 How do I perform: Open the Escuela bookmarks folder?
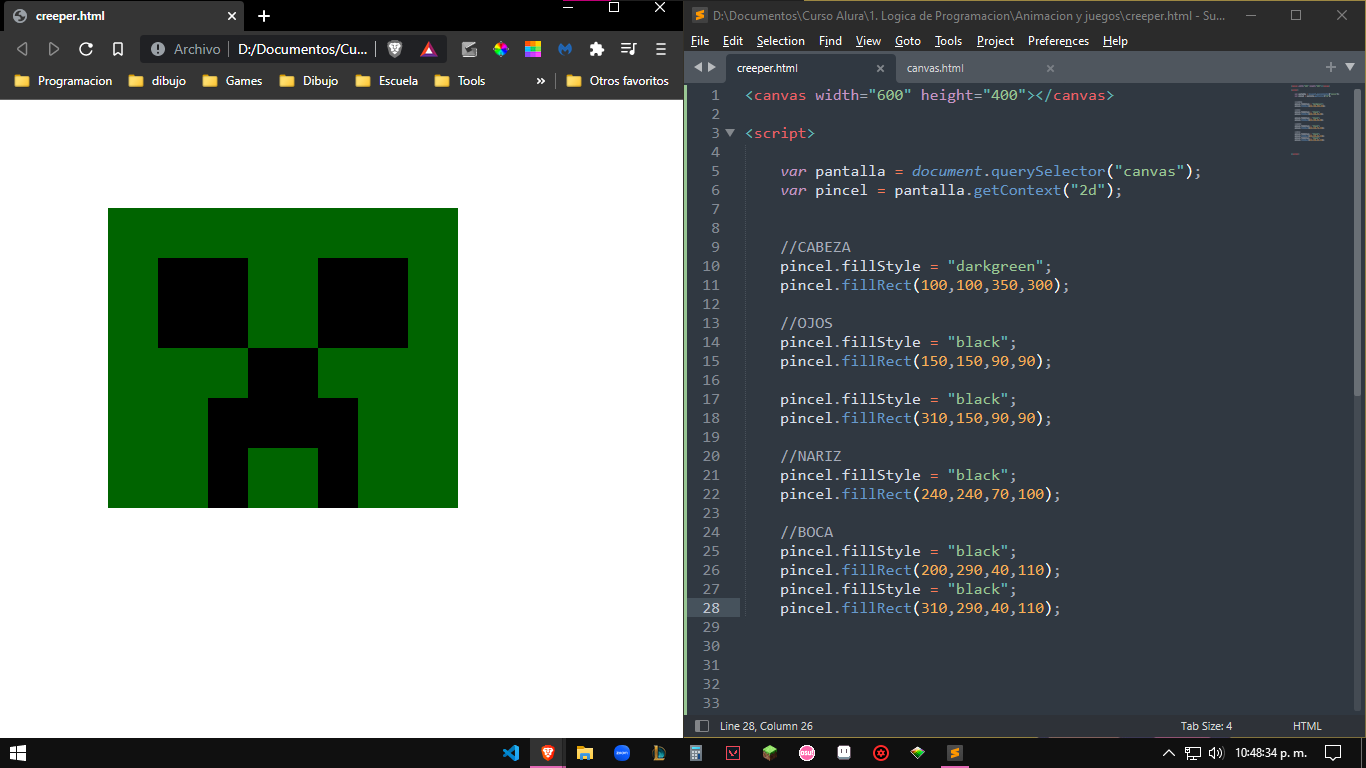coord(386,81)
